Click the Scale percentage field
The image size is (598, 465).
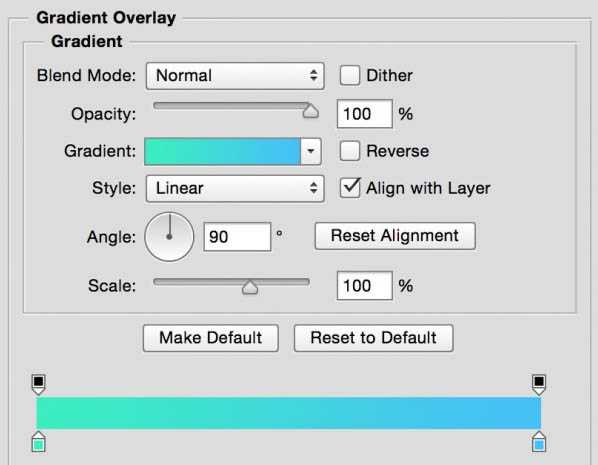coord(365,286)
